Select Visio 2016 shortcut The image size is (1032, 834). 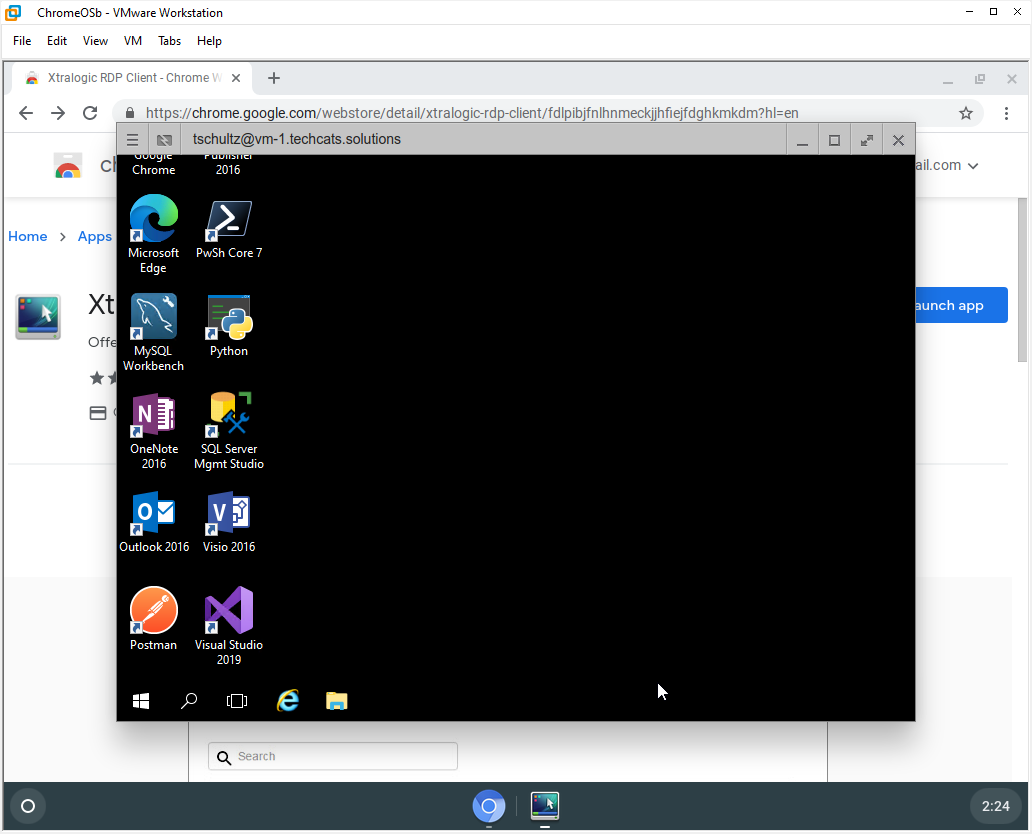[x=228, y=522]
